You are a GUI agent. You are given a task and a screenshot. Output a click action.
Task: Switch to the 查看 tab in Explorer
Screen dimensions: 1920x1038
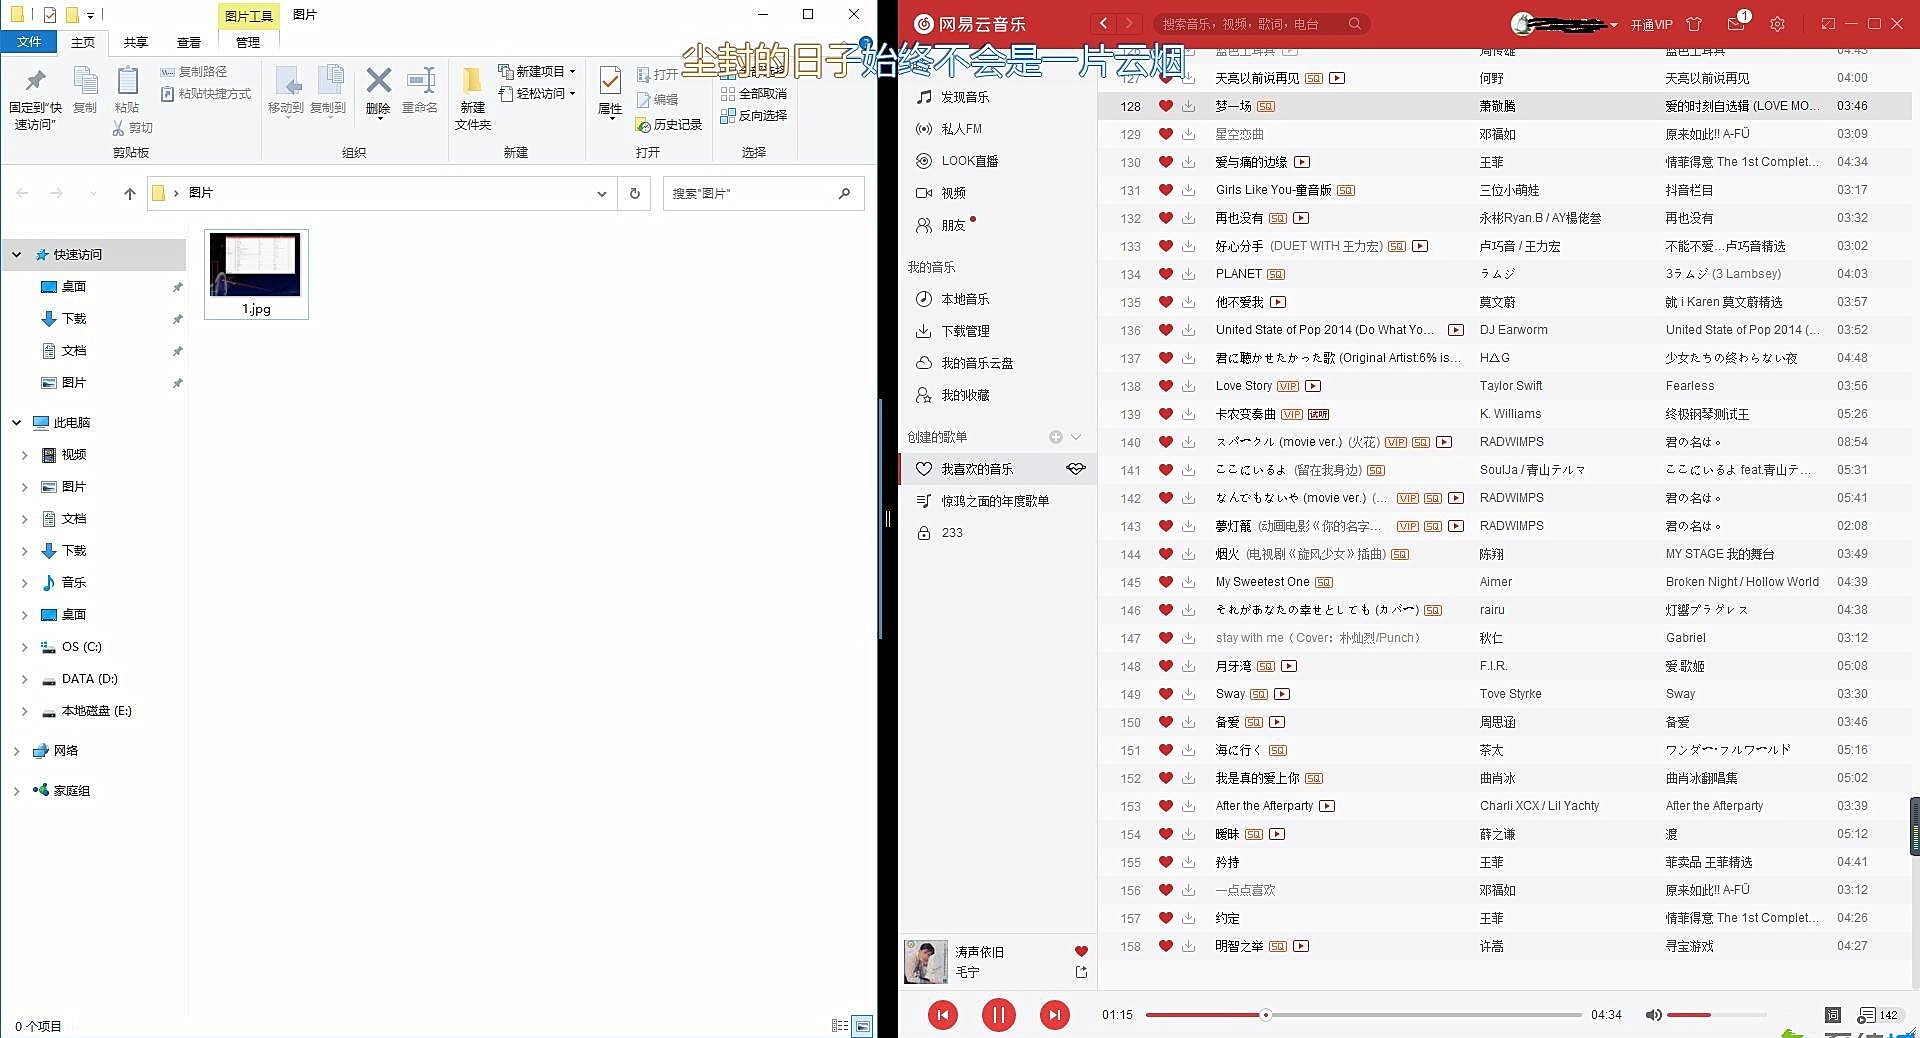click(188, 42)
